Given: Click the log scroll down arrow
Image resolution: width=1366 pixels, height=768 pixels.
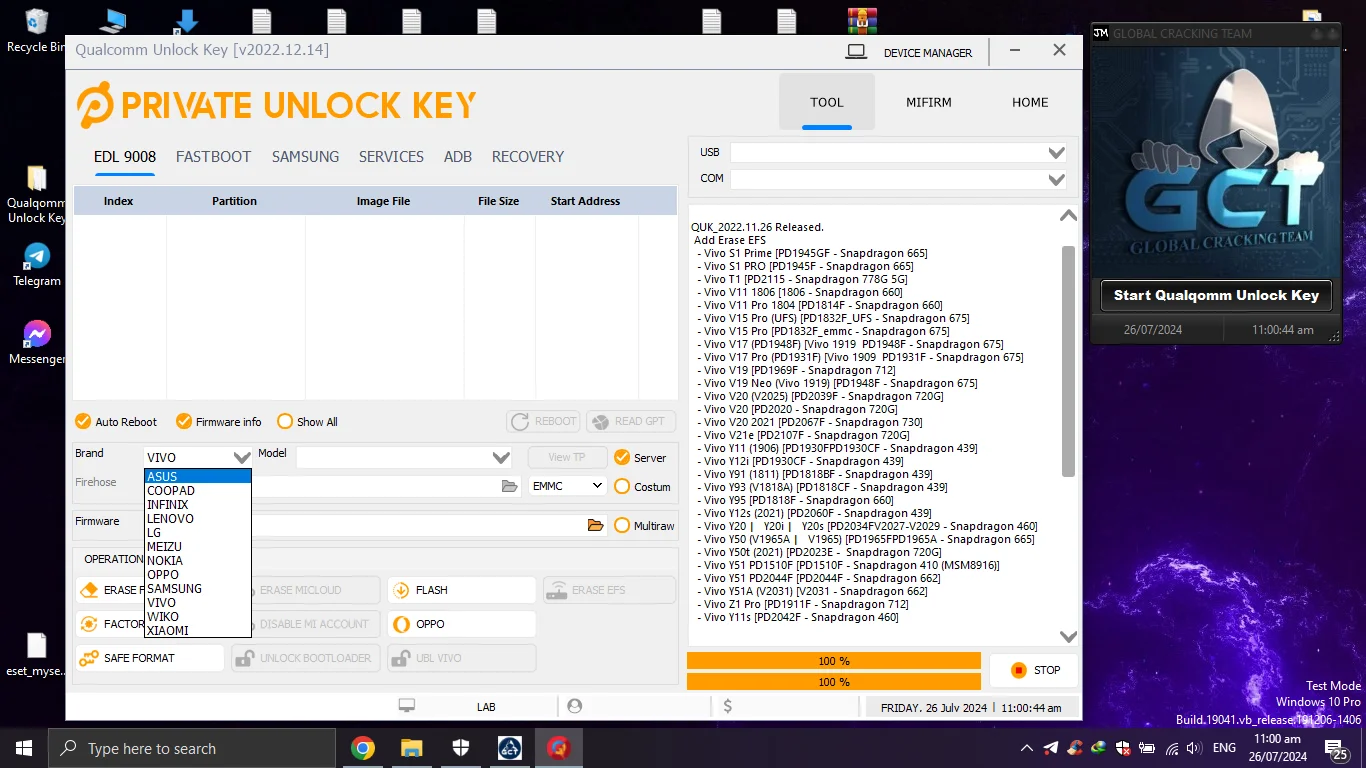Looking at the screenshot, I should (x=1068, y=637).
